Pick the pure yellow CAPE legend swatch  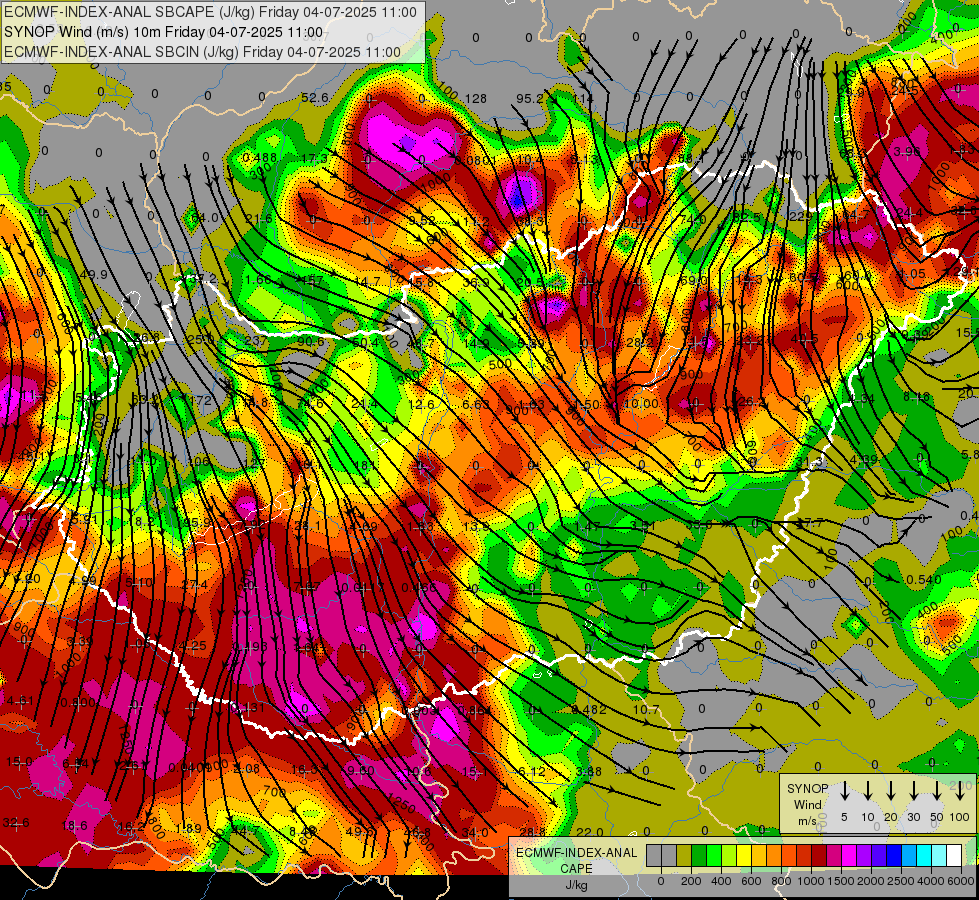coord(744,855)
